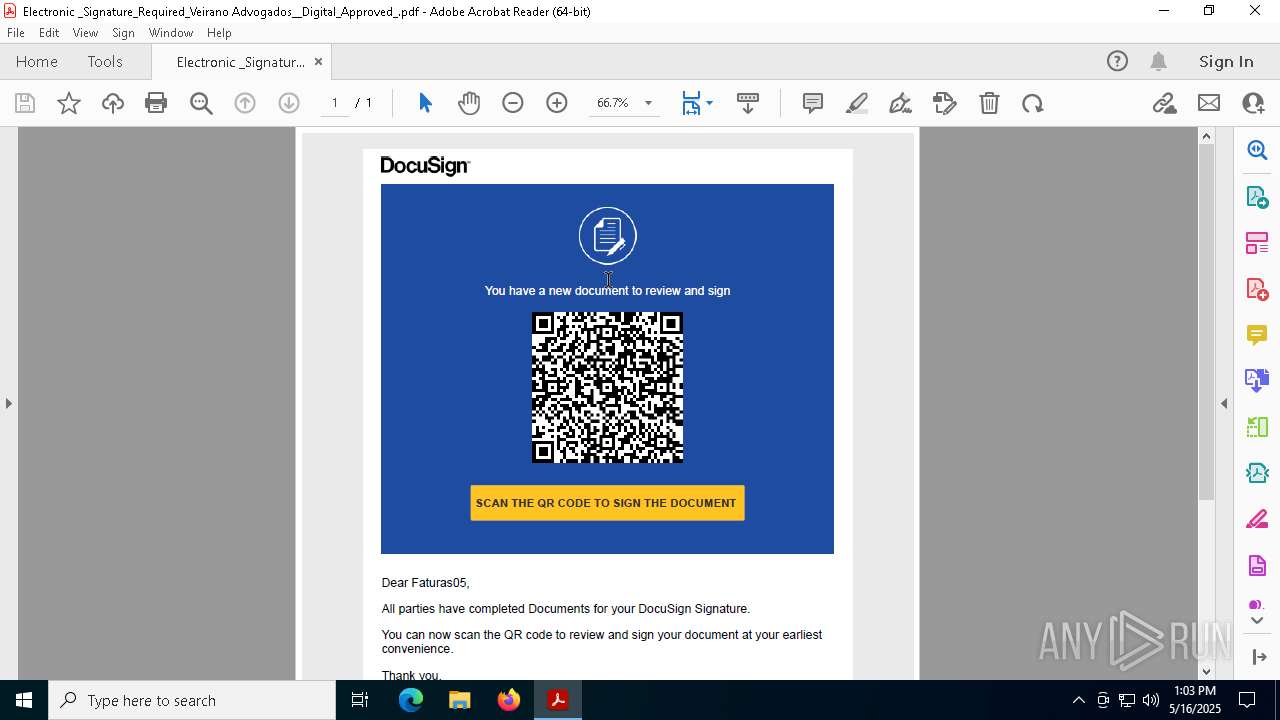1280x720 pixels.
Task: Open the search magnifier tool in right pane
Action: [1257, 150]
